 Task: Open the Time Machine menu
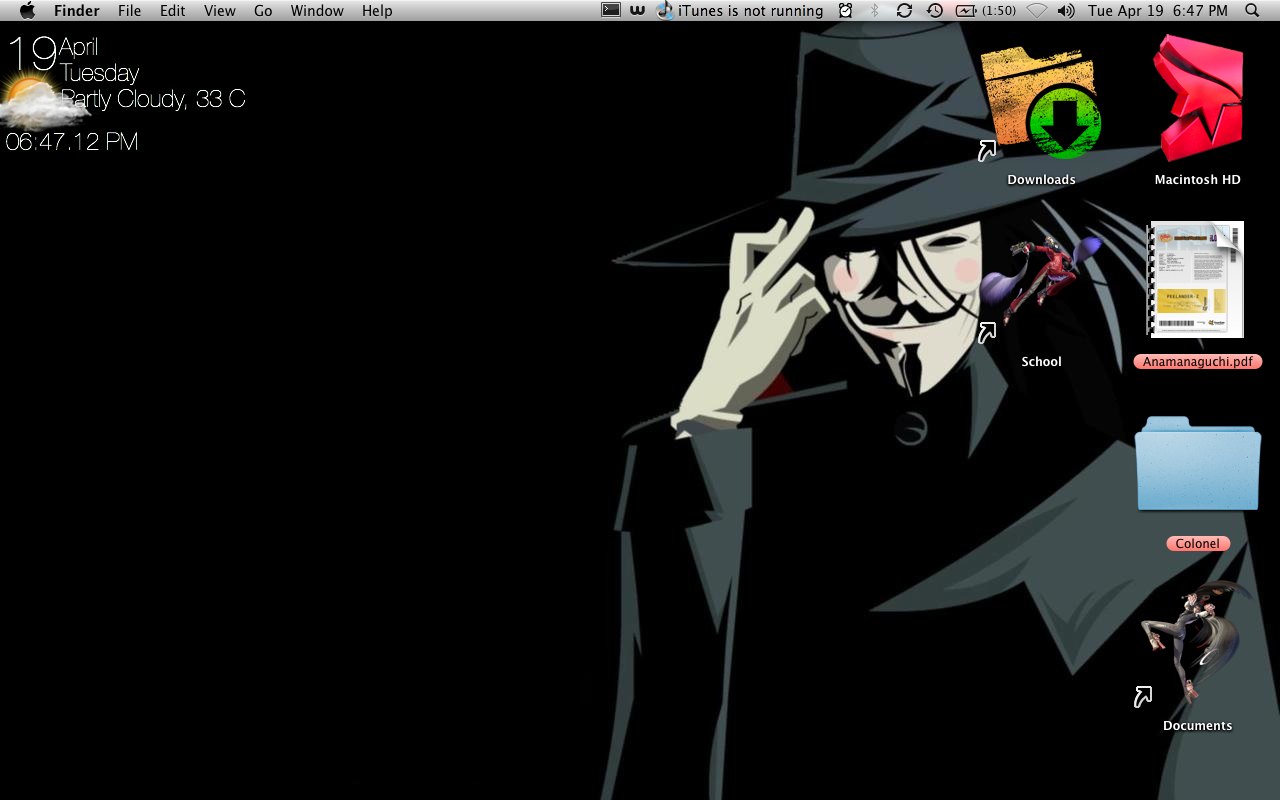[x=934, y=10]
